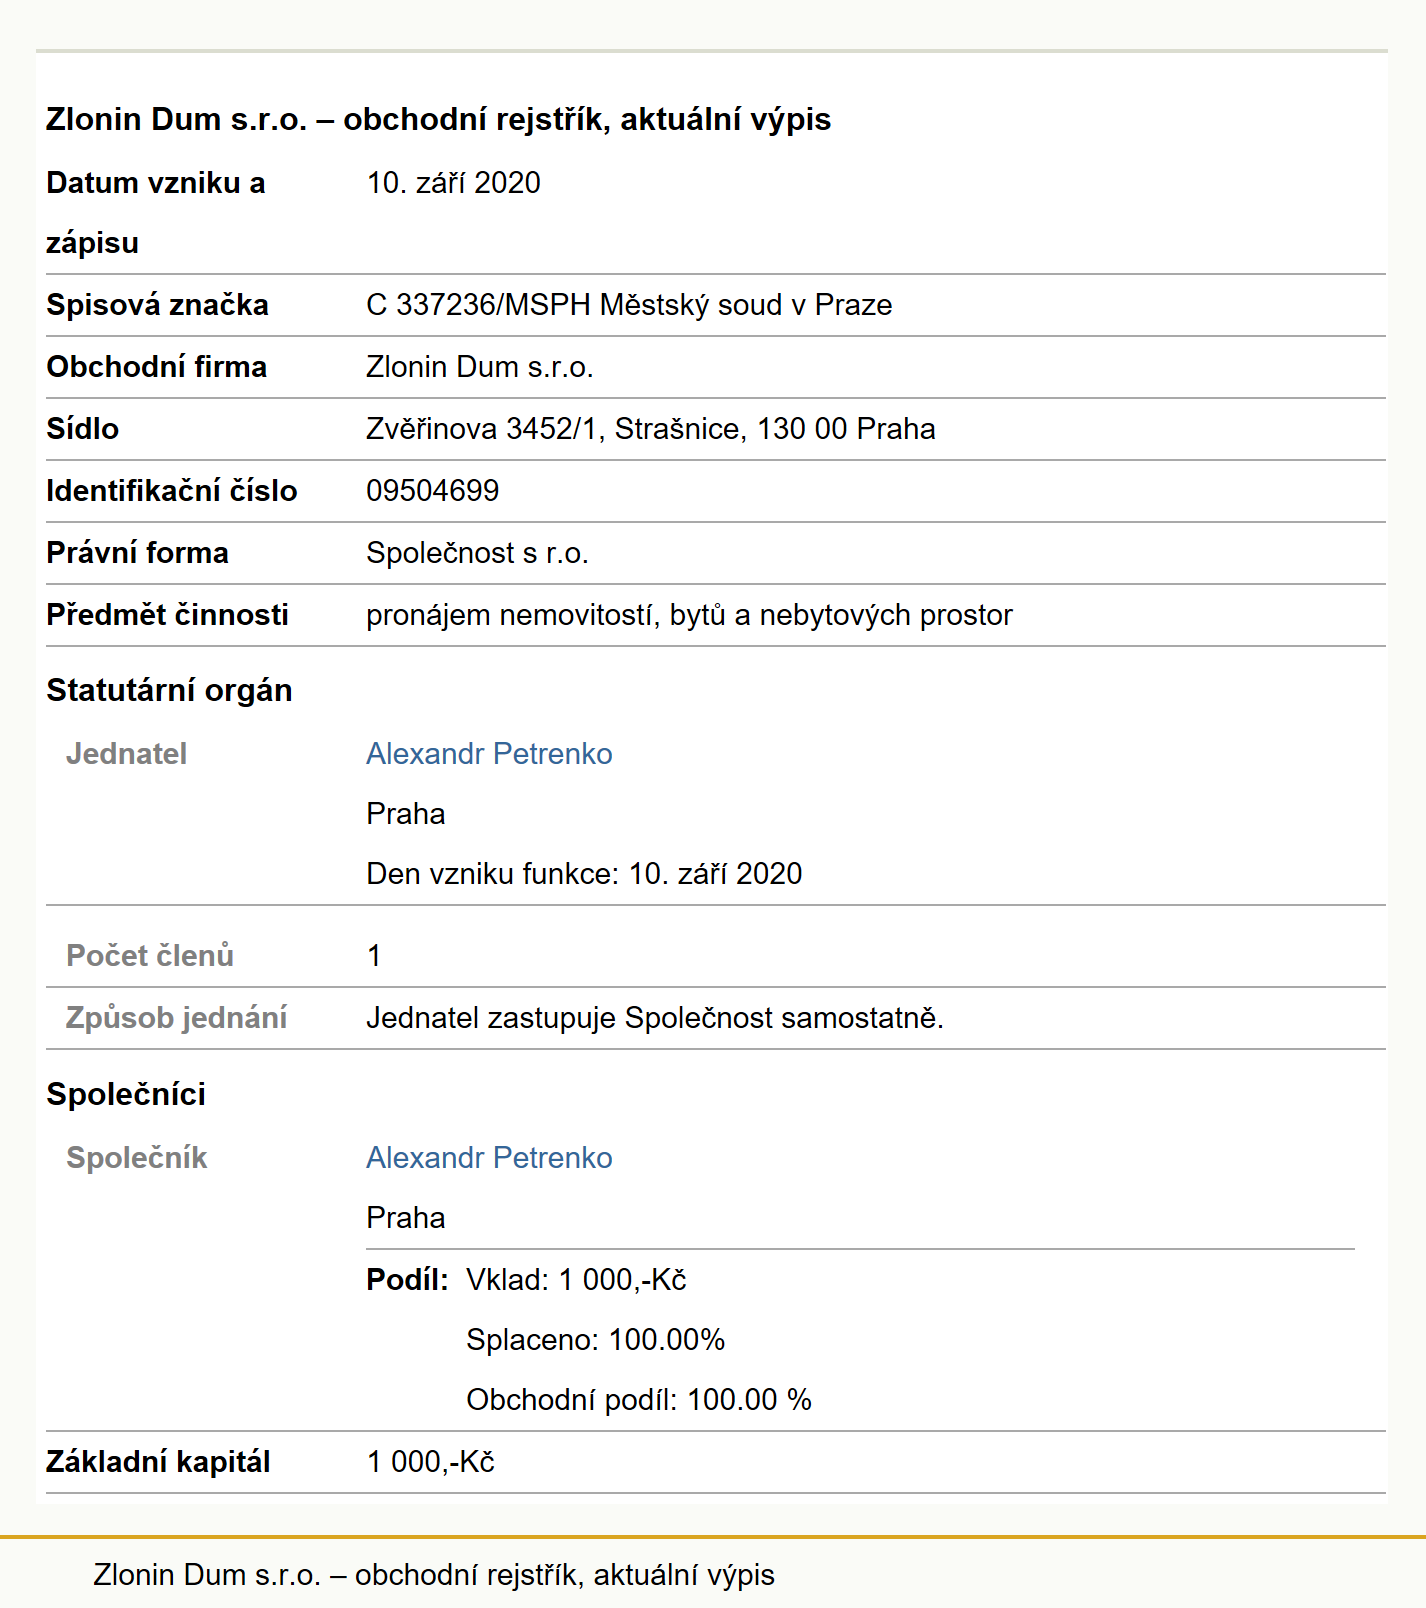Click the Společníci section heading
Image resolution: width=1426 pixels, height=1608 pixels.
126,1094
